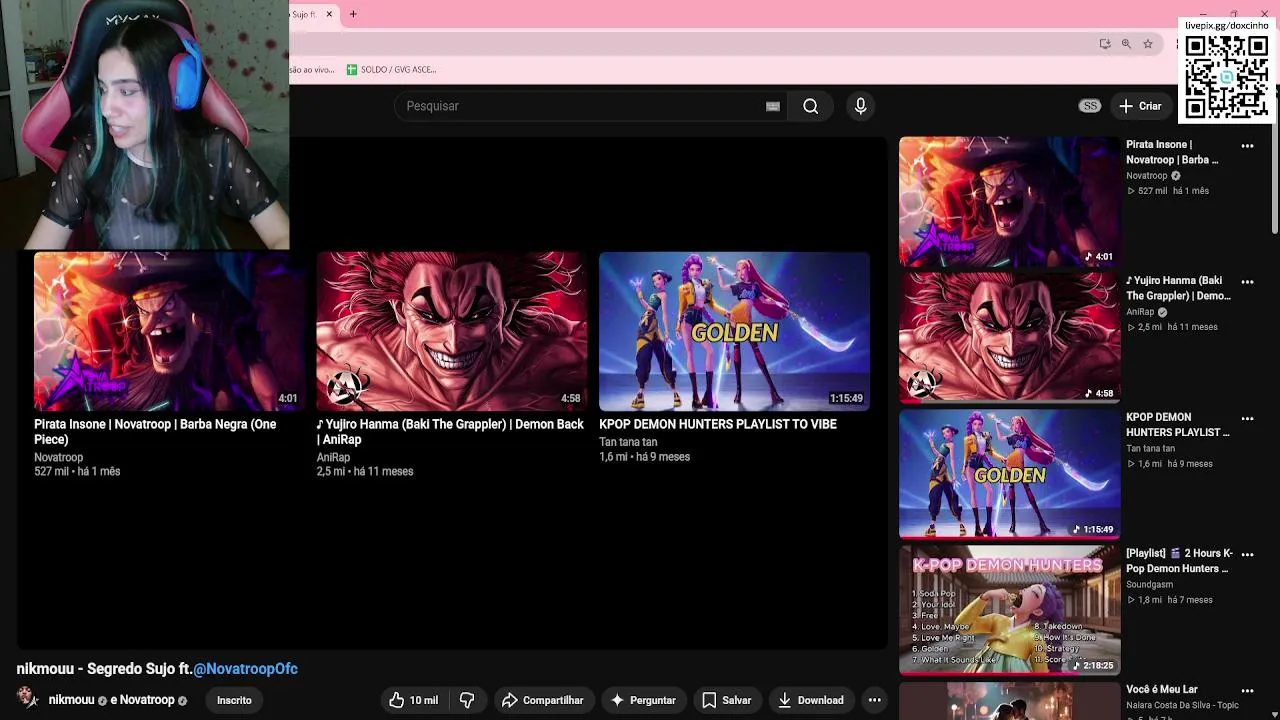
Task: Open options menu for sidebar [Playlist] 2 Hours
Action: (1247, 554)
